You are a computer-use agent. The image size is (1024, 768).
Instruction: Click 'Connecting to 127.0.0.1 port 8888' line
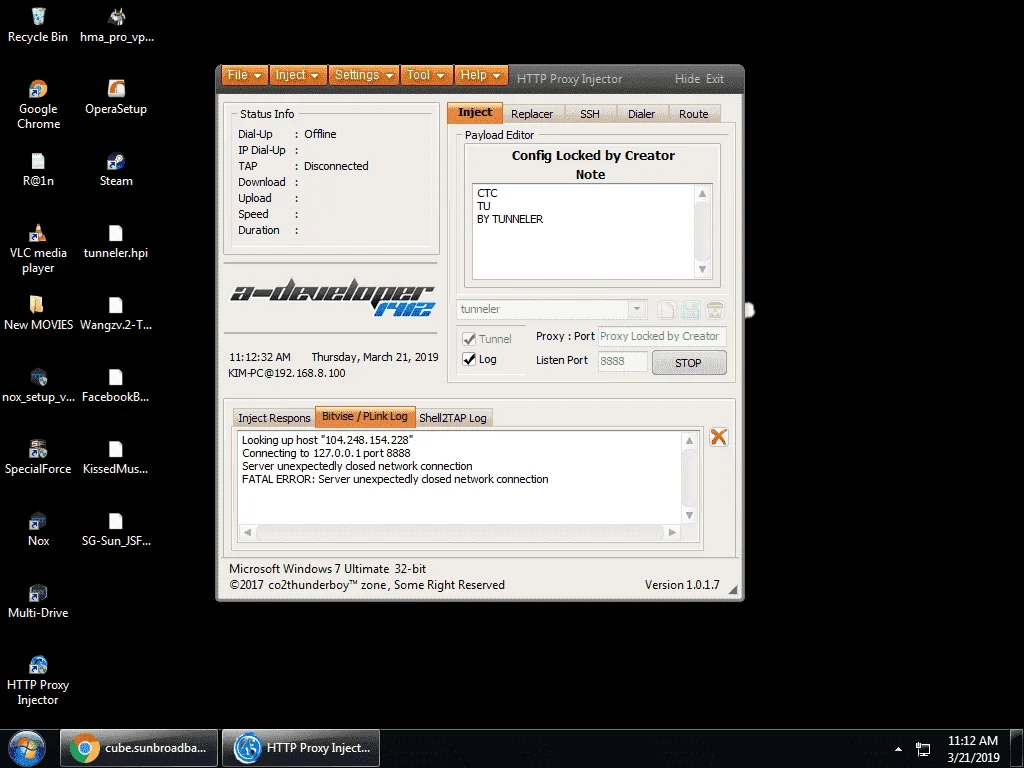click(327, 453)
